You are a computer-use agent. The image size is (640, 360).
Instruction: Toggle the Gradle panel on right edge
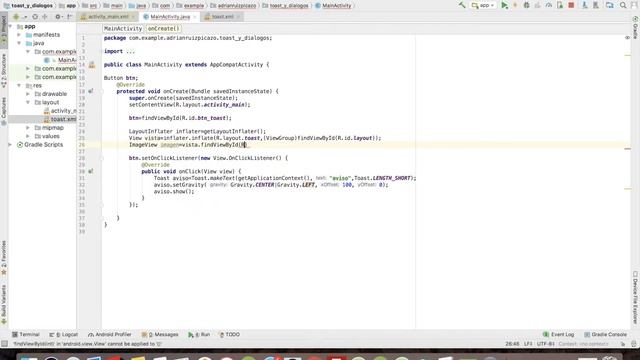tap(636, 27)
